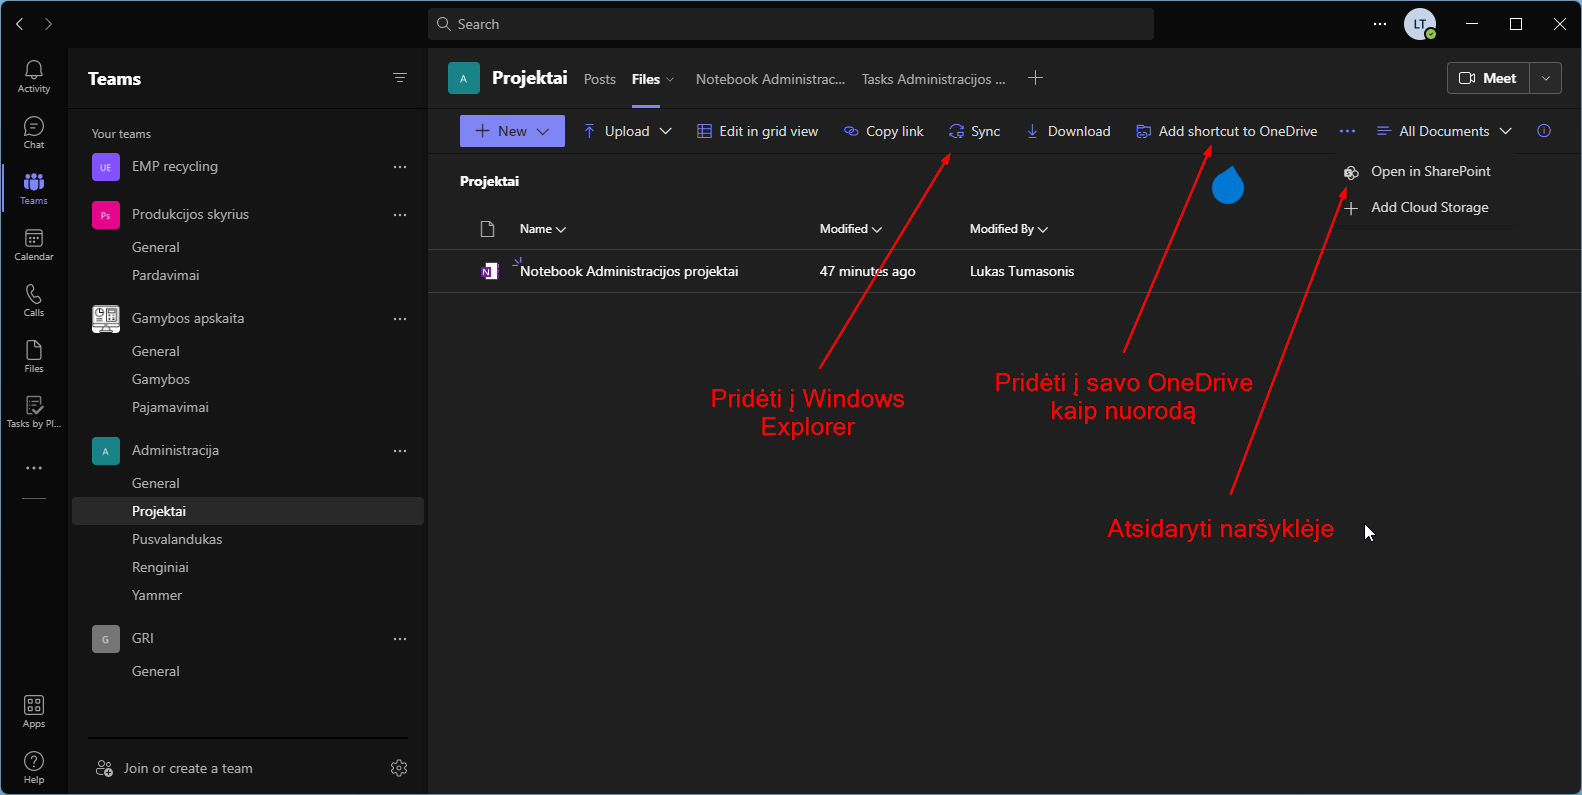Expand the Meet options arrow
Screen dimensions: 1582x795
pos(1546,78)
